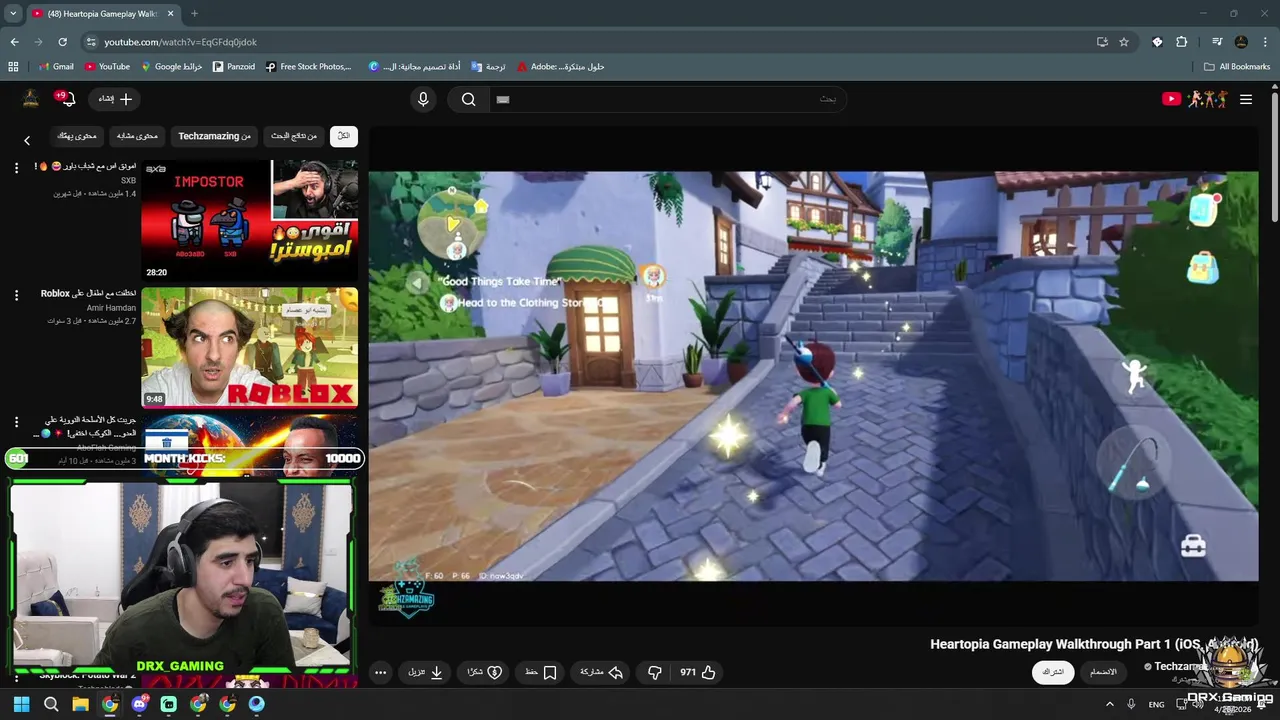The image size is (1280, 720).
Task: Click the create video plus button
Action: pyautogui.click(x=115, y=99)
